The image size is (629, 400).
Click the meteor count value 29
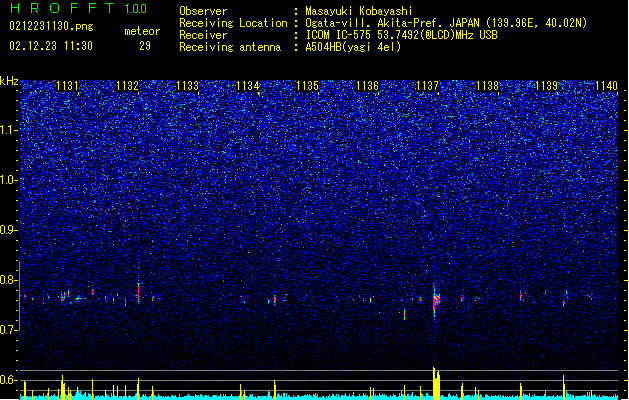point(145,46)
